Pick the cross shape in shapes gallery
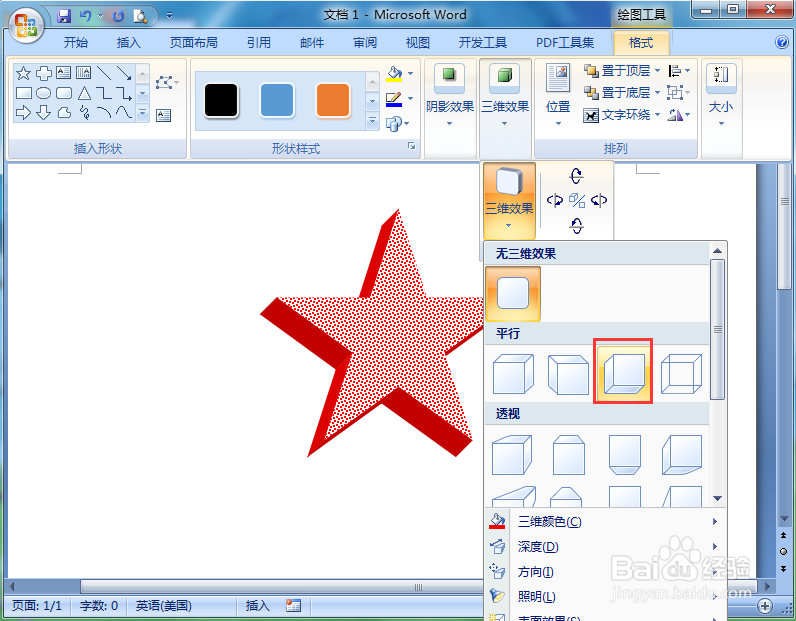Image resolution: width=796 pixels, height=621 pixels. (44, 73)
